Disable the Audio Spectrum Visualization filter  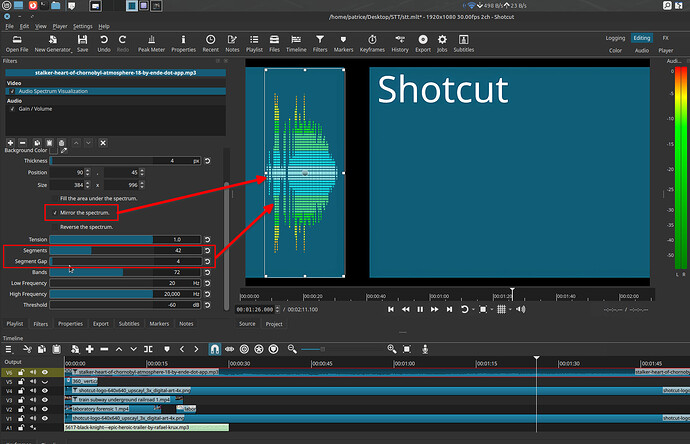point(12,91)
